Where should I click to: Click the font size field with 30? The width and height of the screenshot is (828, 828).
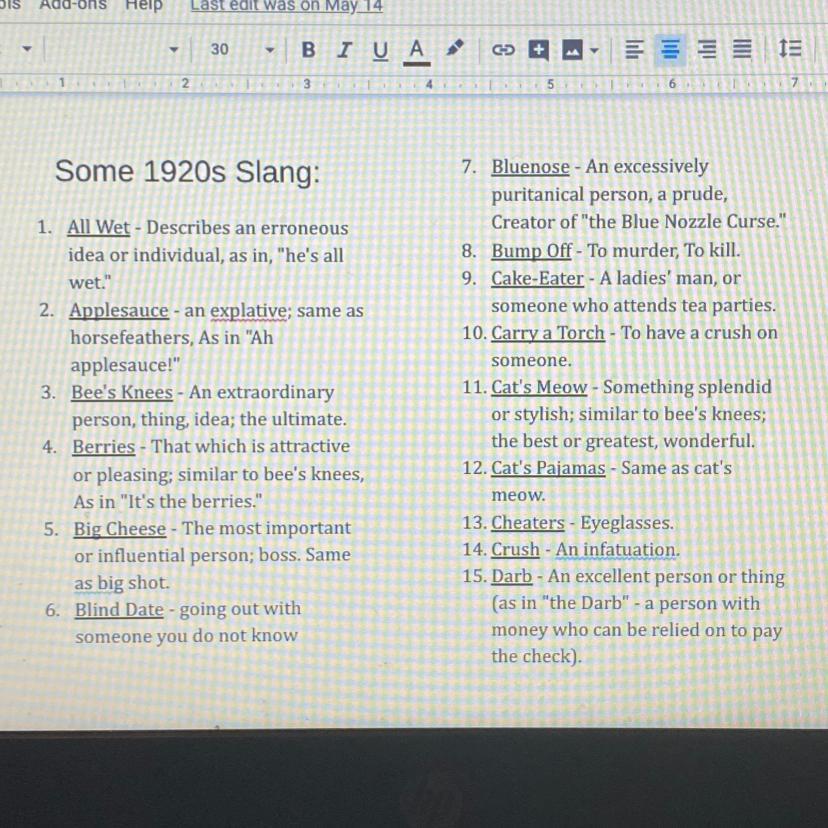[220, 50]
